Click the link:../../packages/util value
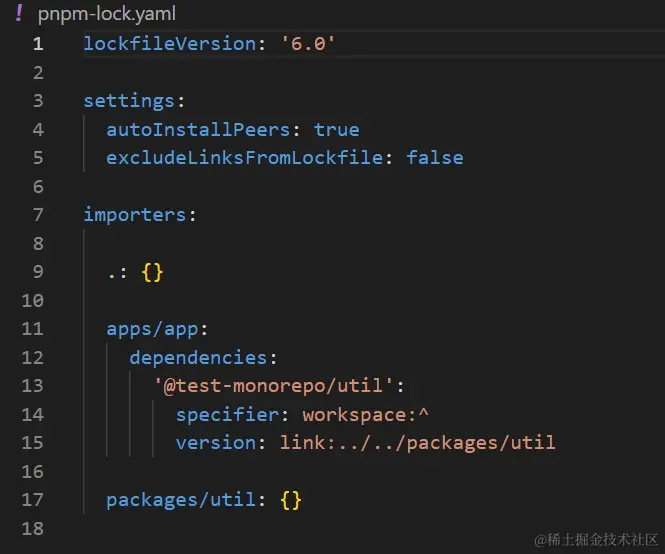This screenshot has height=554, width=665. coord(417,443)
